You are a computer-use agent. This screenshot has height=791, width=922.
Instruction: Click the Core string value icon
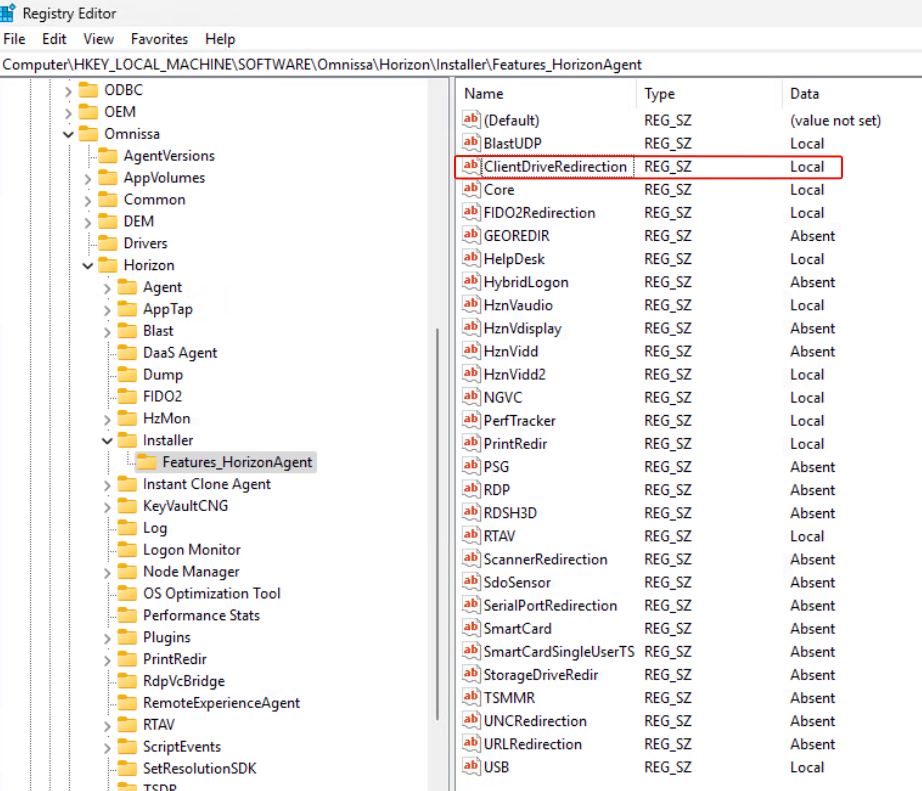click(471, 189)
